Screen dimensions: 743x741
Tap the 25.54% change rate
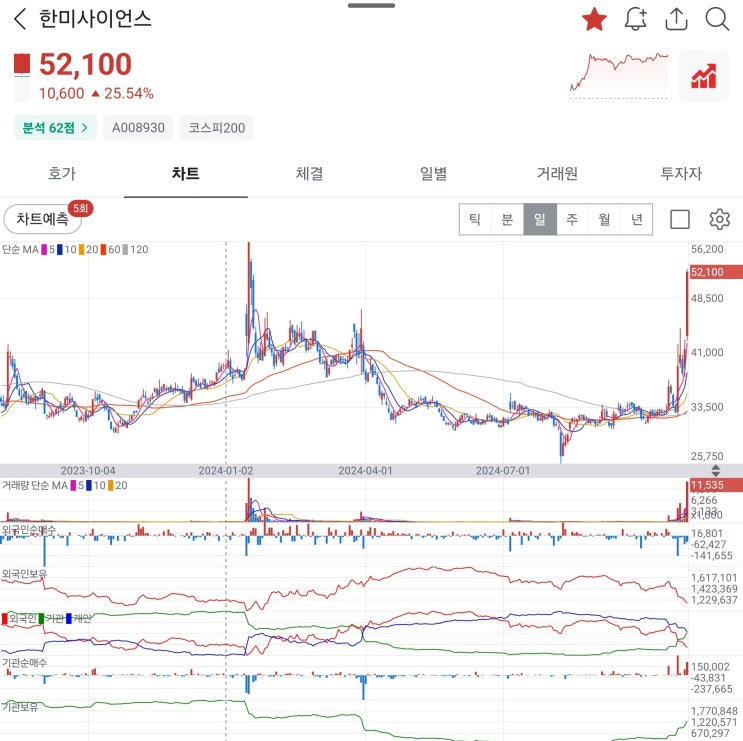[128, 93]
